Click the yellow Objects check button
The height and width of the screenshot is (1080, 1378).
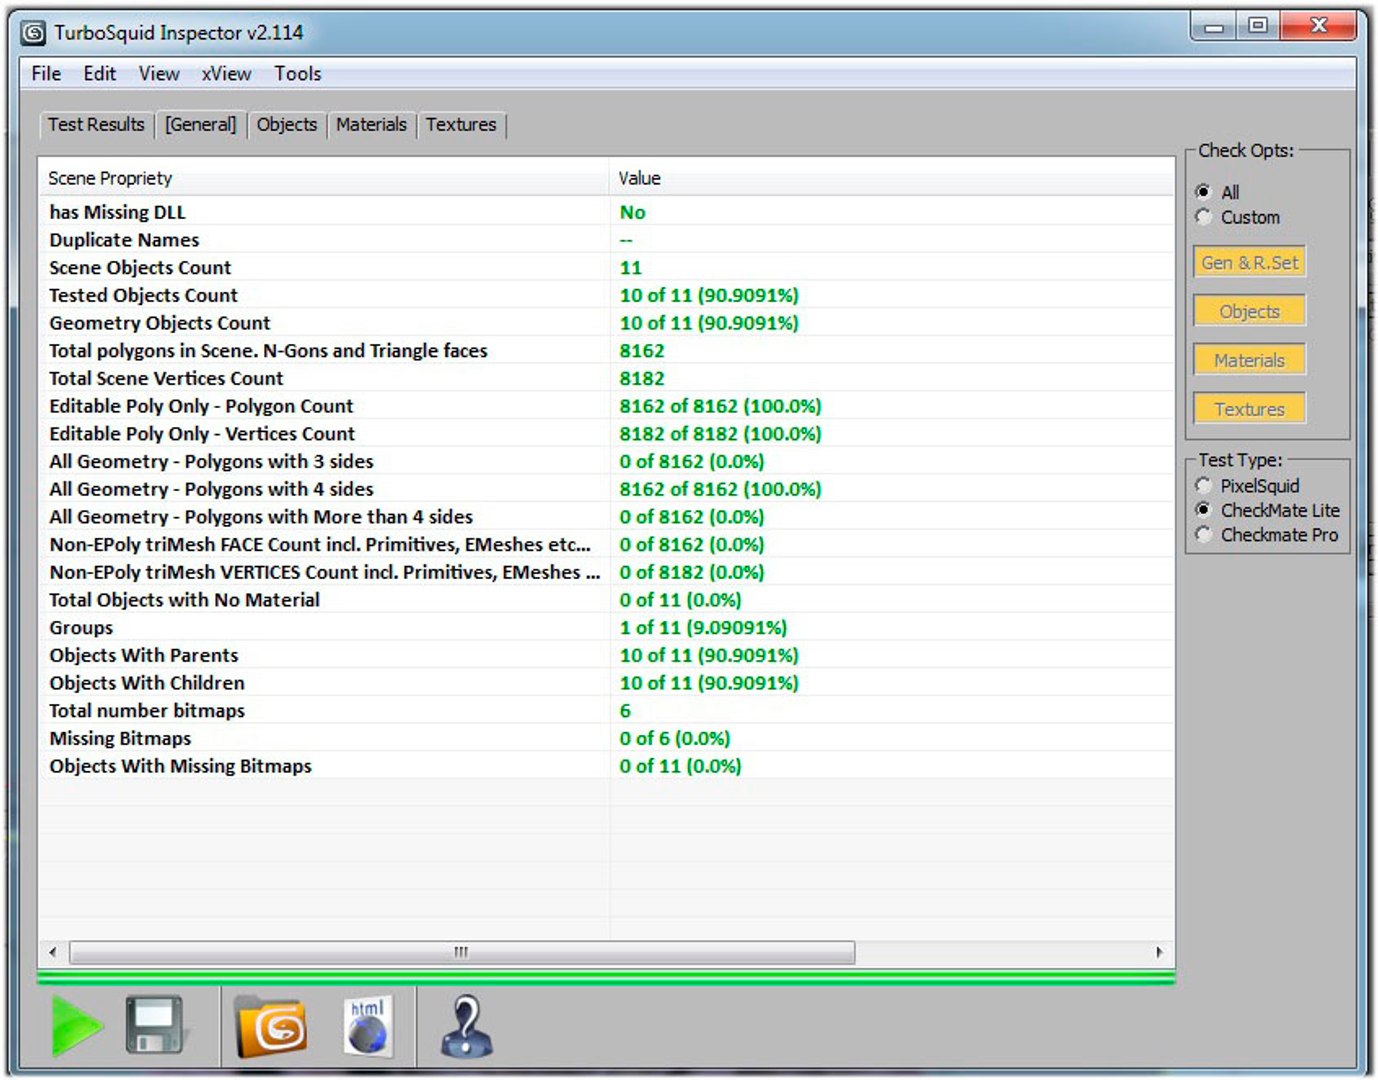(x=1249, y=311)
